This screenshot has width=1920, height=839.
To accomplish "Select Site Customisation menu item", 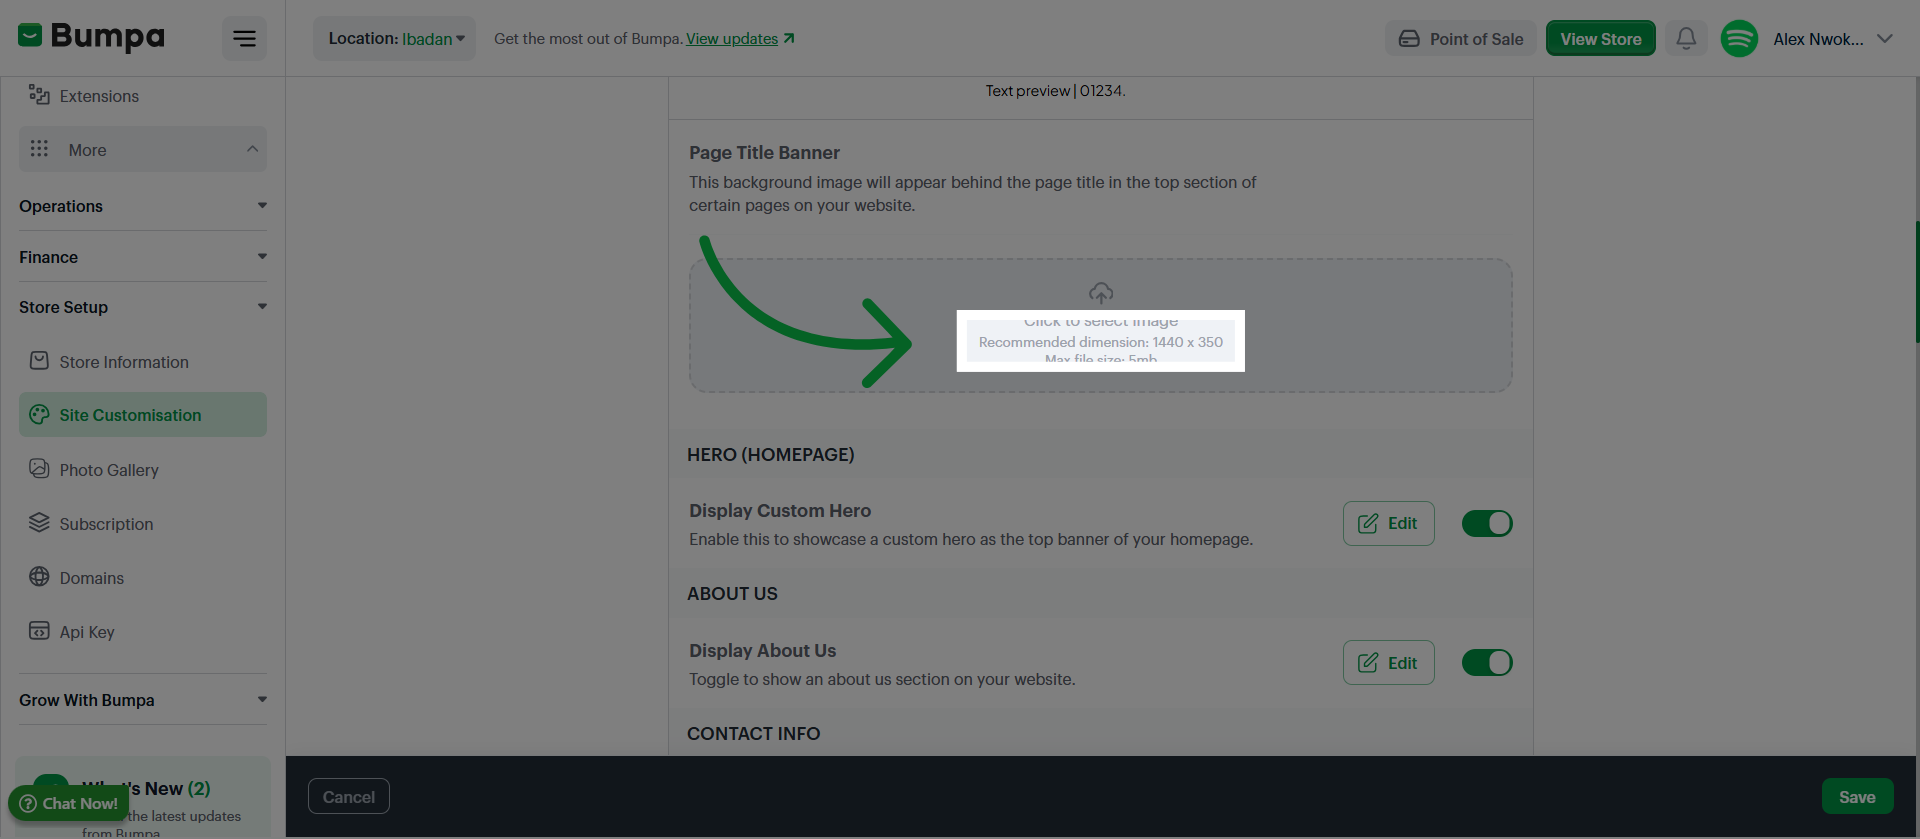I will [143, 414].
